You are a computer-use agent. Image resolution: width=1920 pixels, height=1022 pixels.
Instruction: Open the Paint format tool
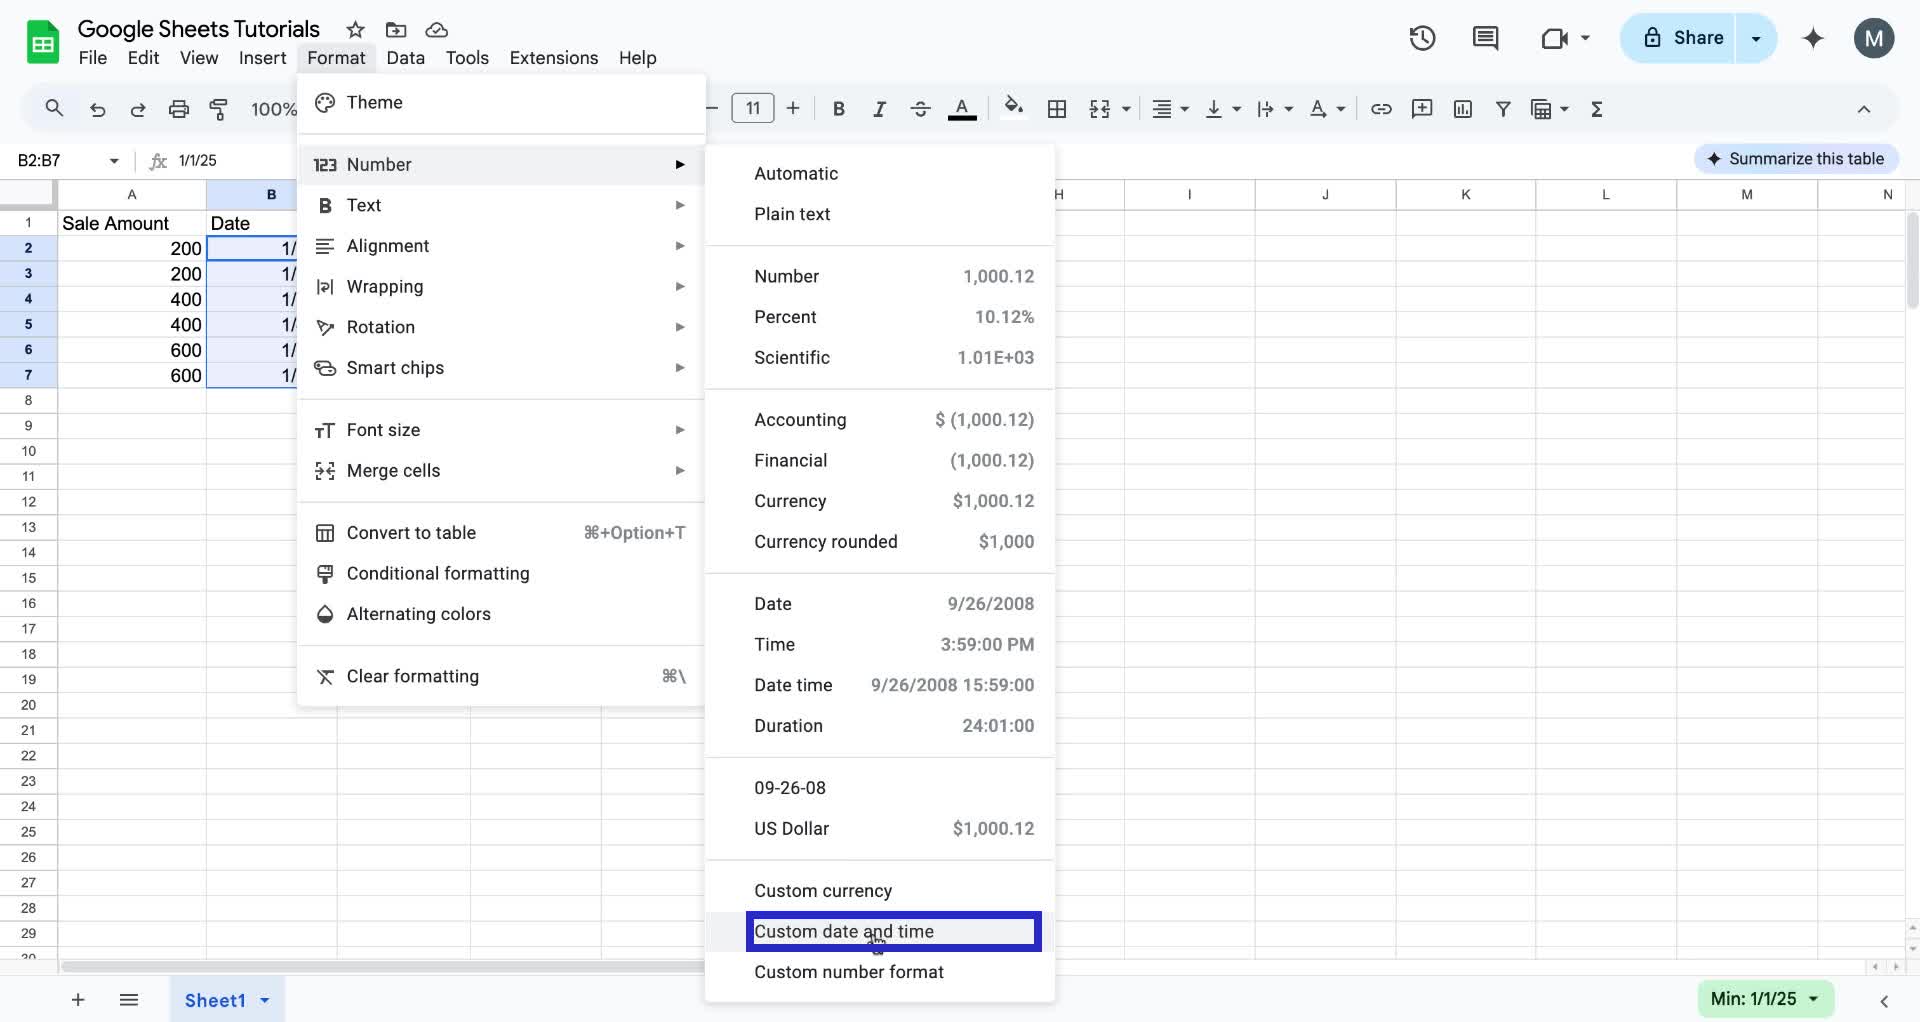(219, 109)
